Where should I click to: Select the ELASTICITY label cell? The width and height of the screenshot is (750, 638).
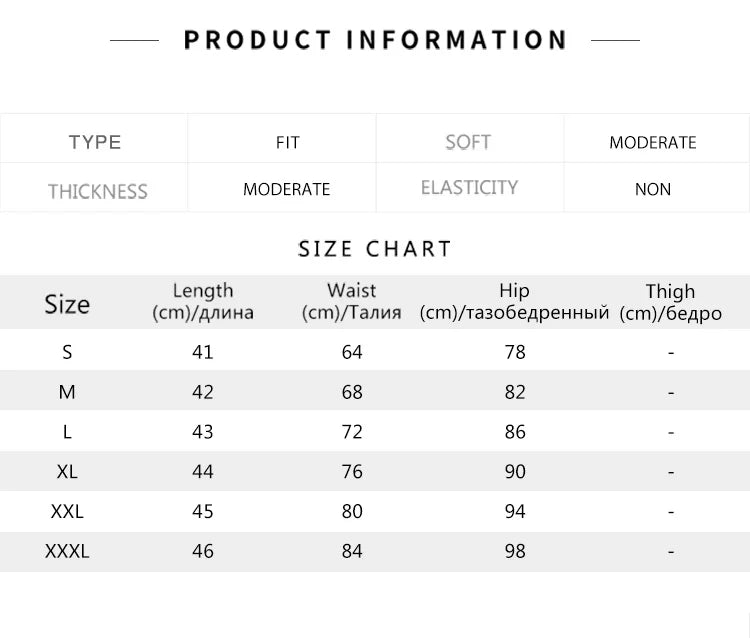click(x=469, y=187)
